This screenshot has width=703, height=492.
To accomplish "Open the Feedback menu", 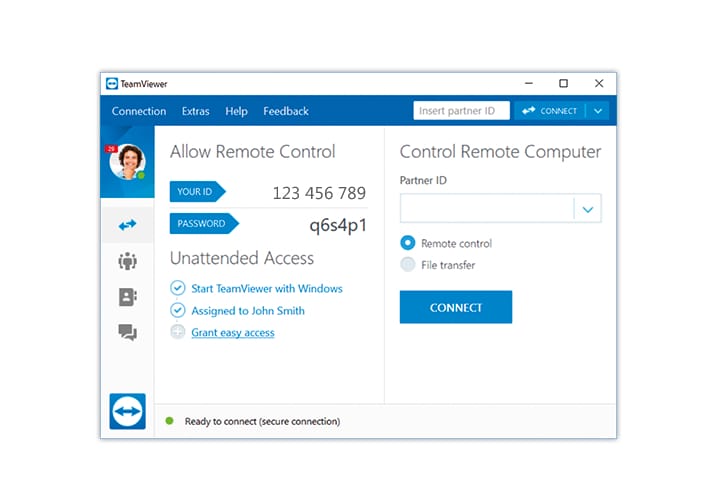I will tap(286, 111).
